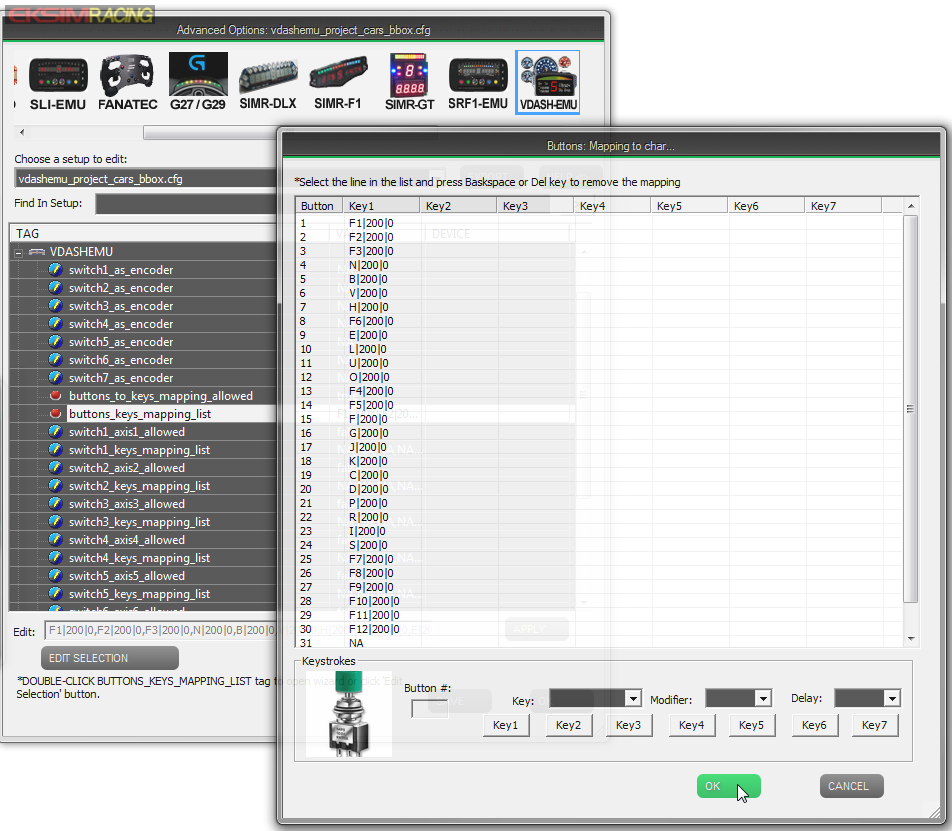Click the Key5 assign button

coord(752,725)
